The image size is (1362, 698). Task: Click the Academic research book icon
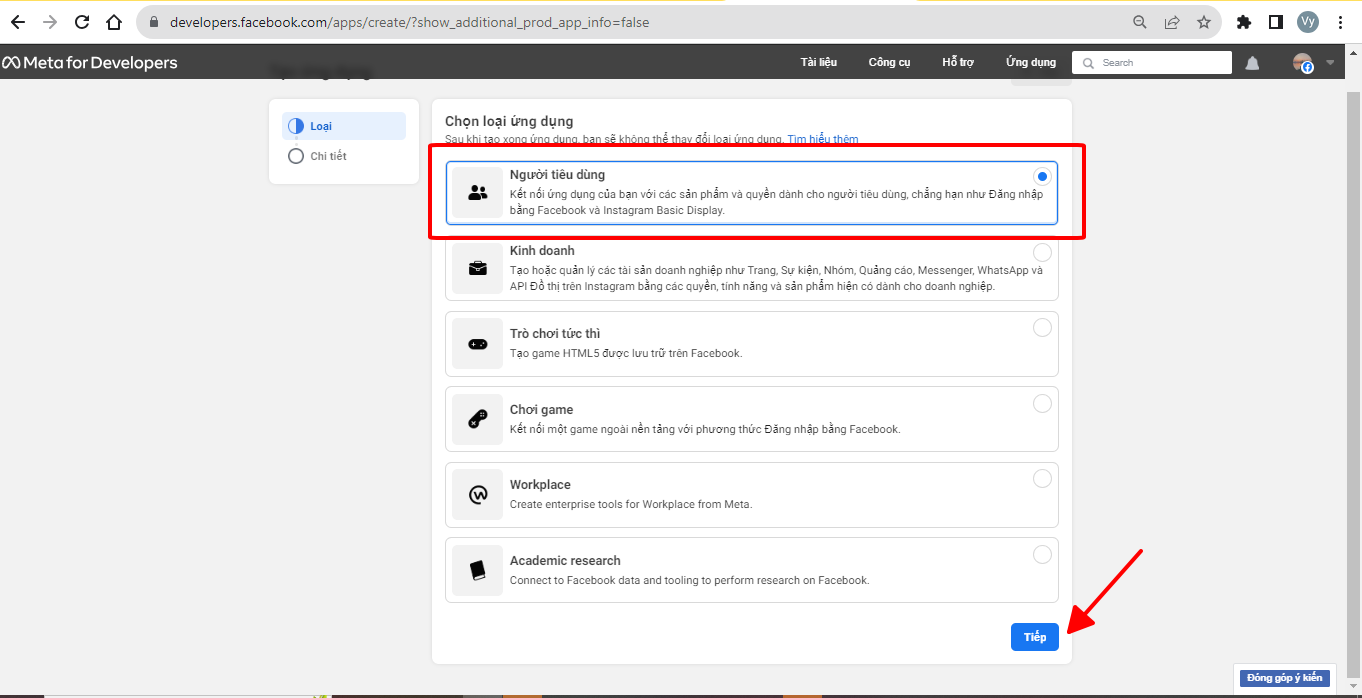click(x=477, y=570)
